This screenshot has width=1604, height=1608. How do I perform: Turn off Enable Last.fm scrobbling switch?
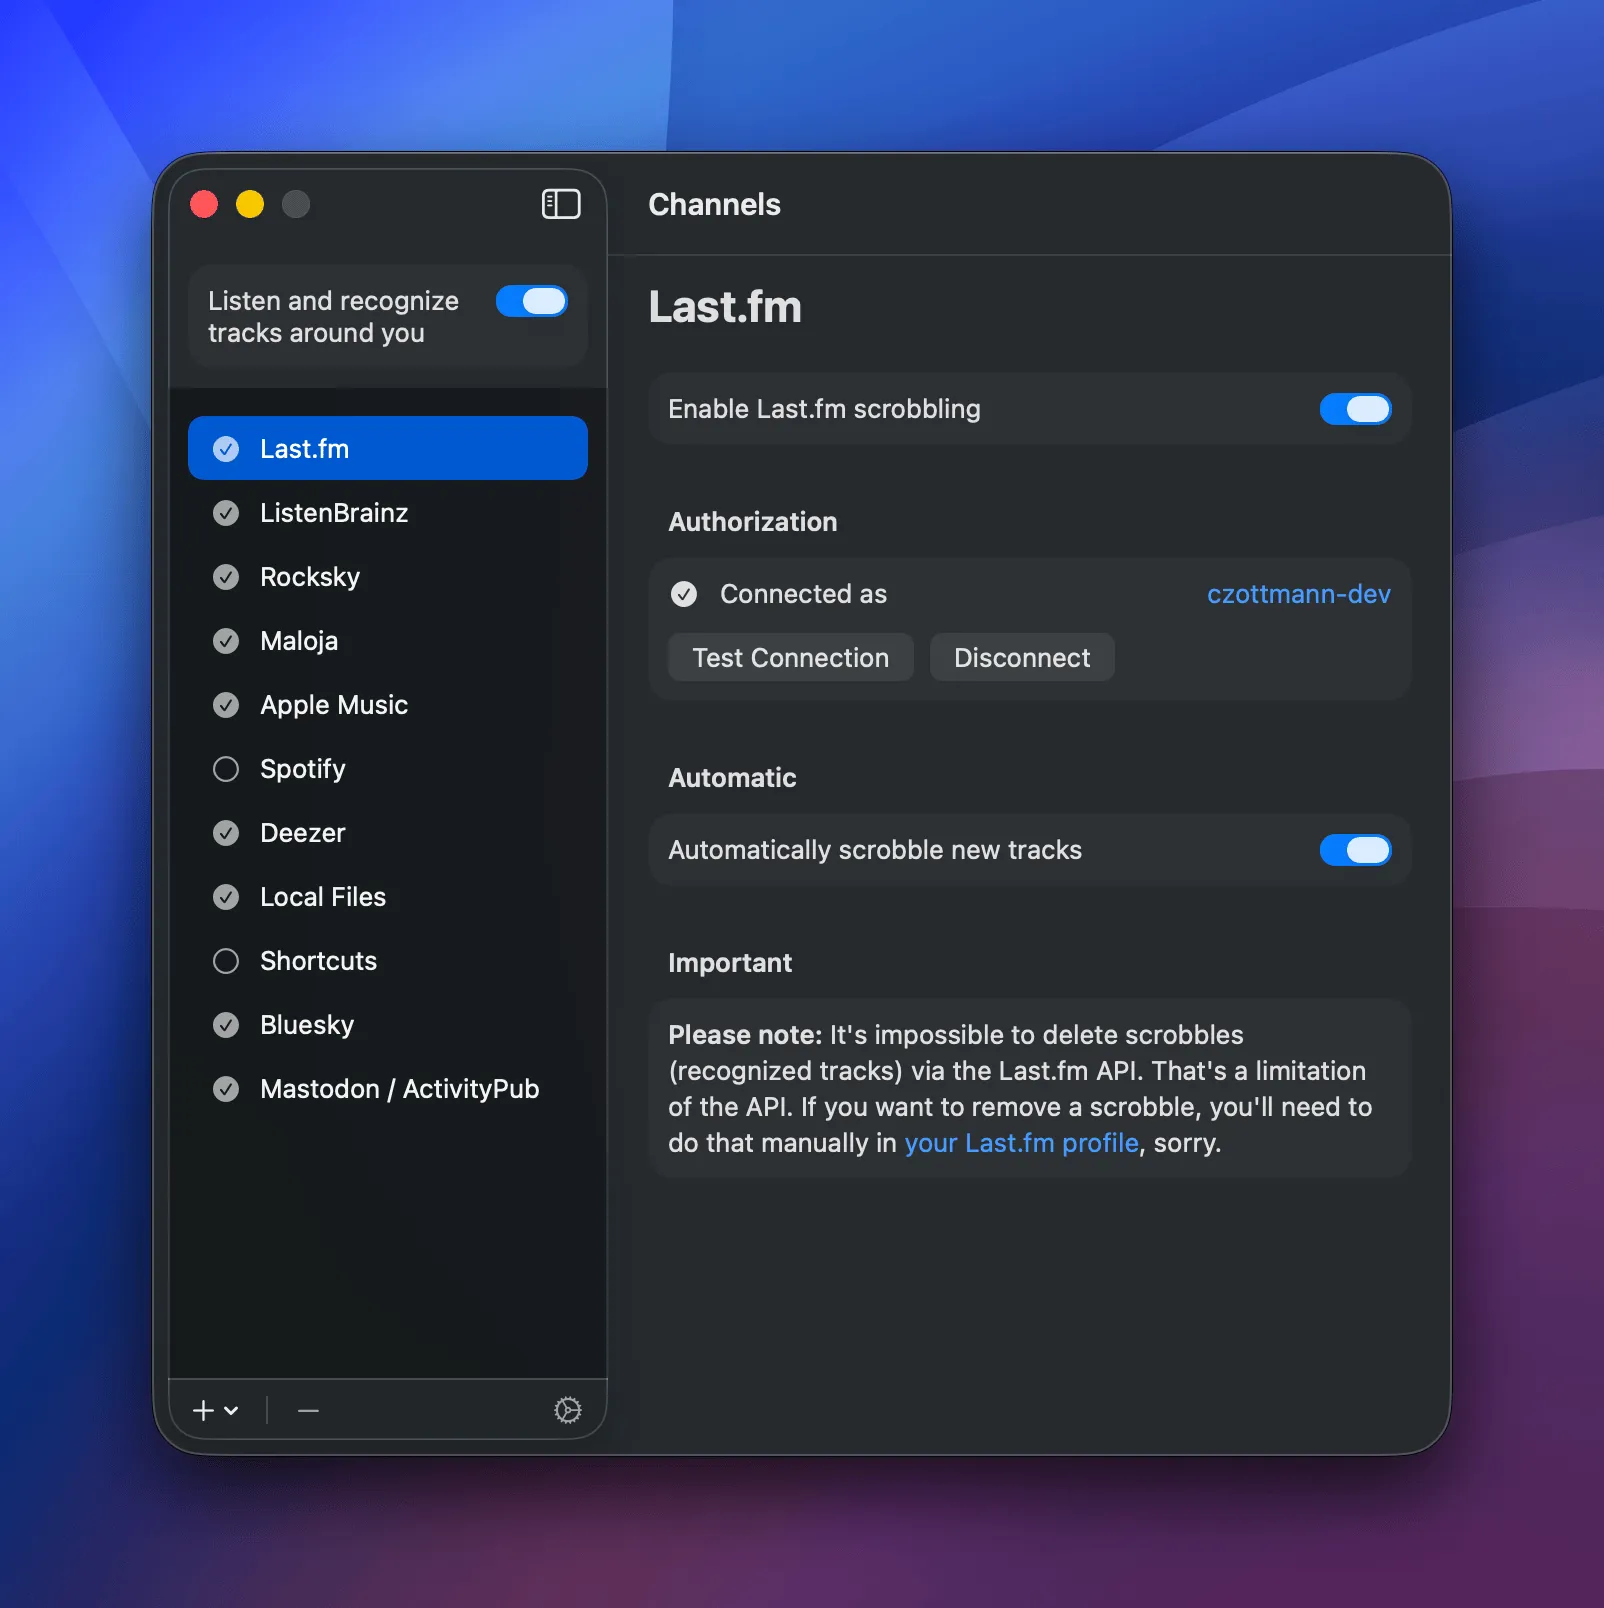1356,409
